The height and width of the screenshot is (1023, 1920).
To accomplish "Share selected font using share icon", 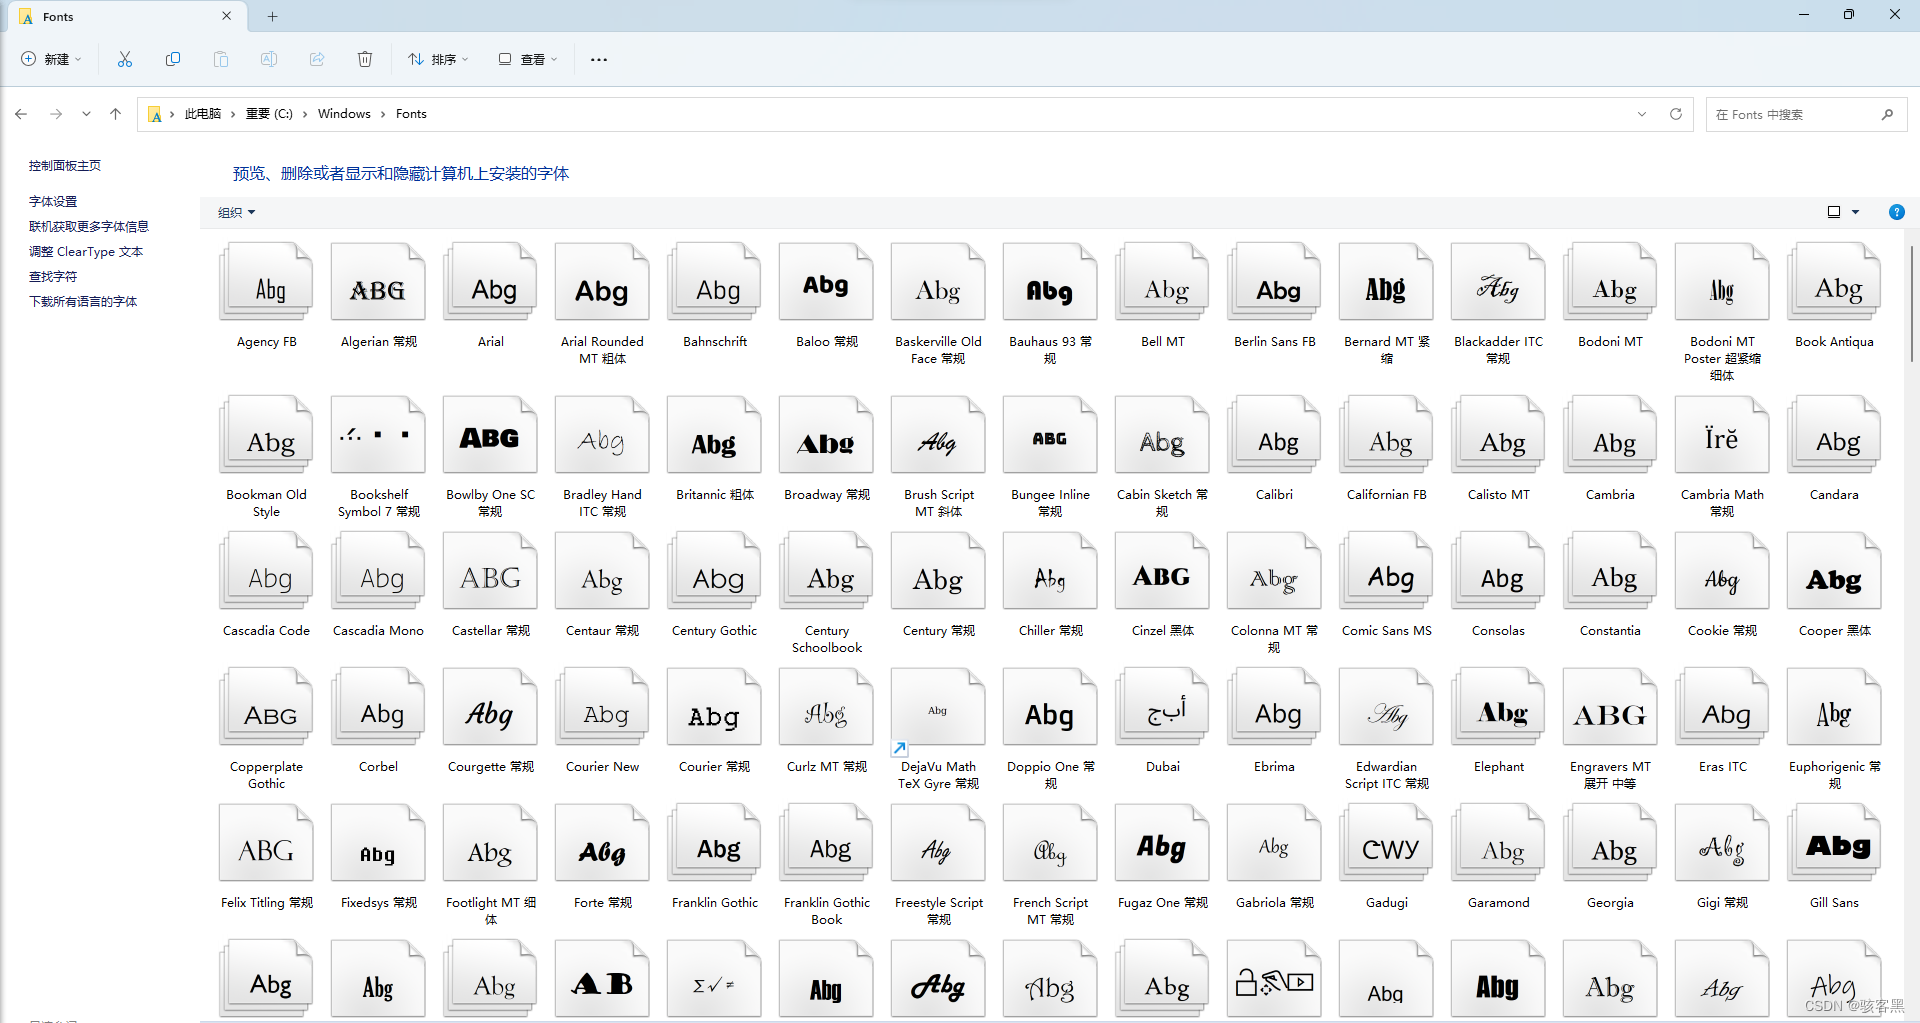I will [317, 59].
